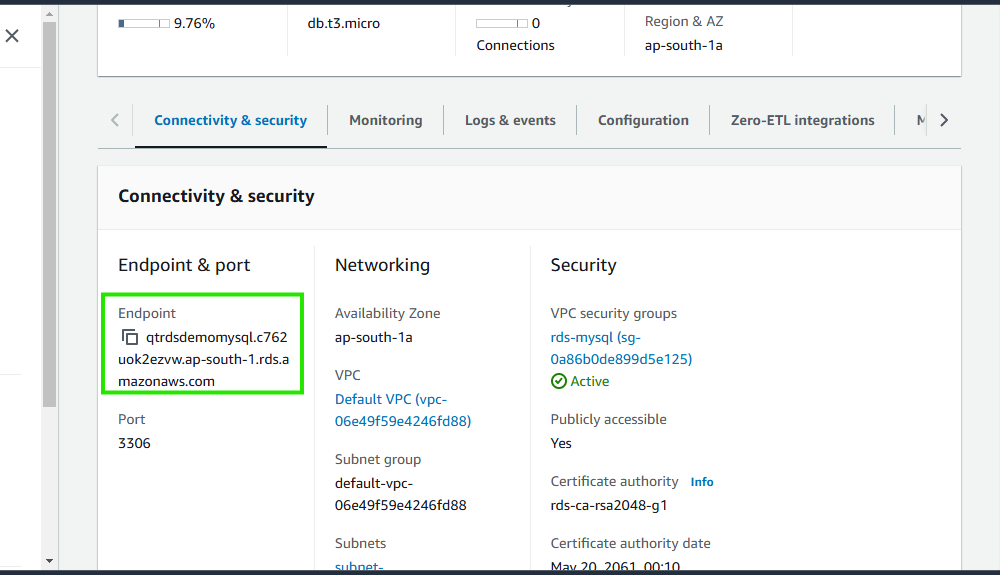Screen dimensions: 1000x575
Task: Click 'Certificate authority date' label
Action: (631, 543)
